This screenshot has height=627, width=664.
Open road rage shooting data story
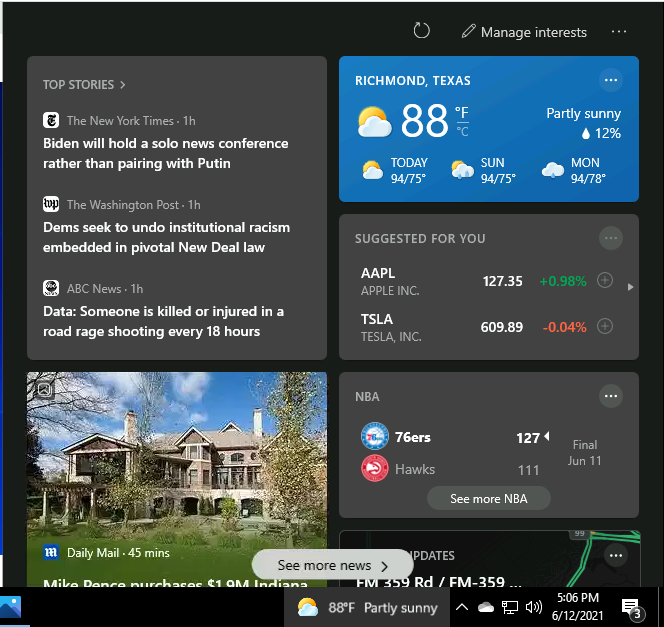point(163,321)
